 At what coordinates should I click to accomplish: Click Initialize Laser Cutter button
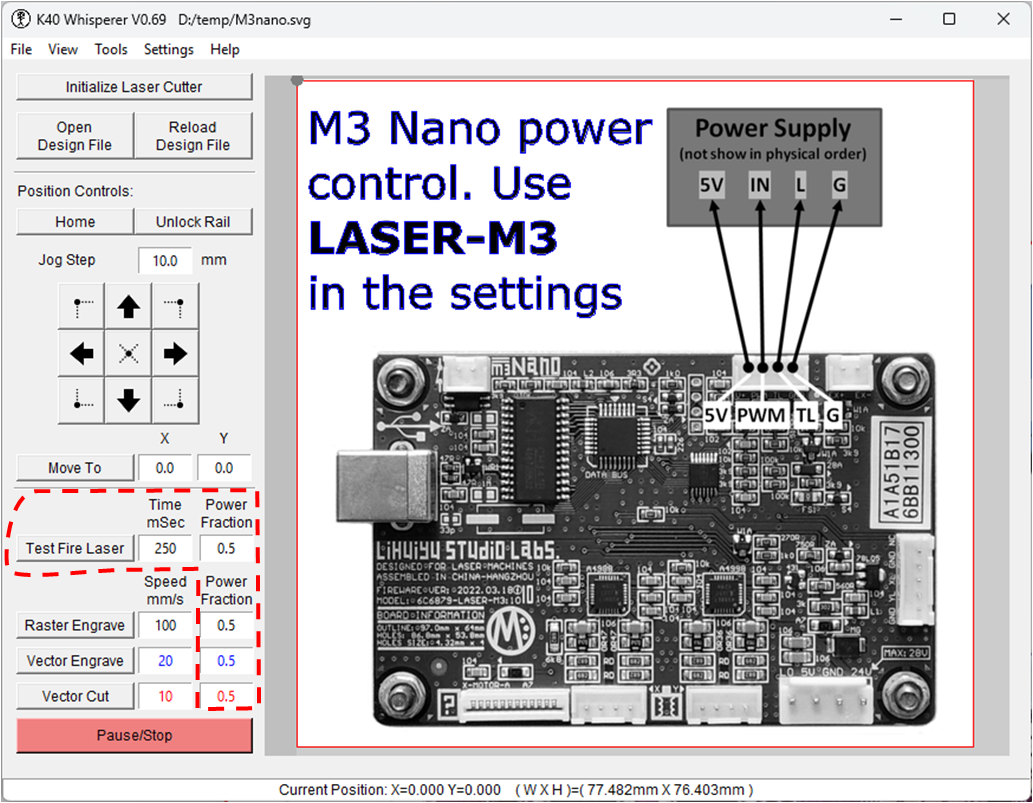[134, 87]
